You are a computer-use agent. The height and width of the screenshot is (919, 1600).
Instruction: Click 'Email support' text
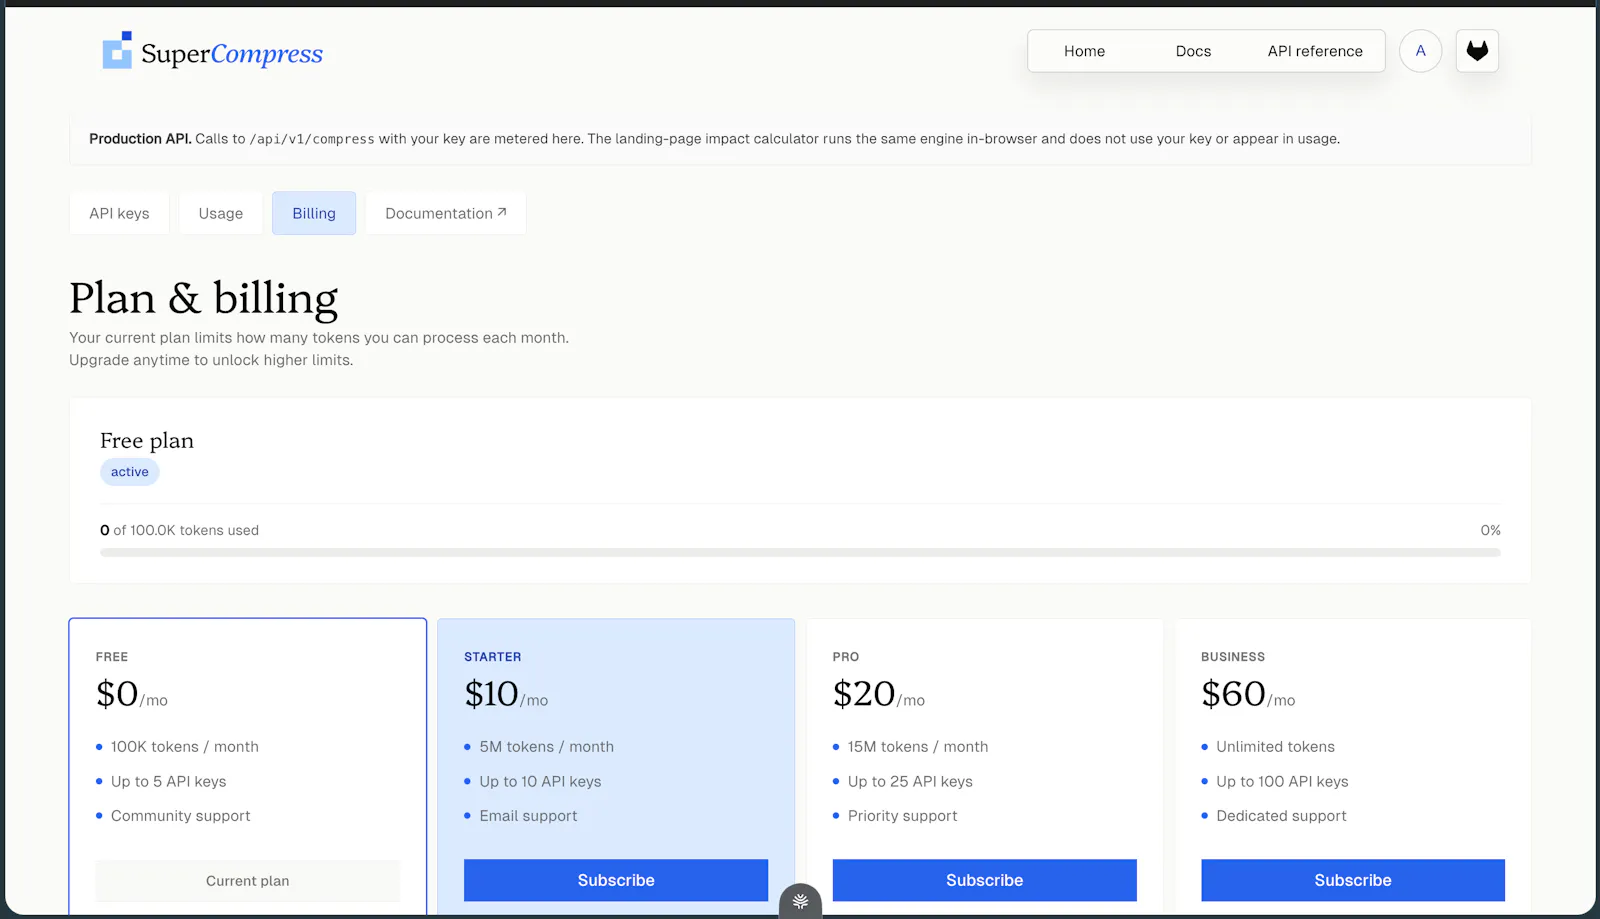click(528, 816)
